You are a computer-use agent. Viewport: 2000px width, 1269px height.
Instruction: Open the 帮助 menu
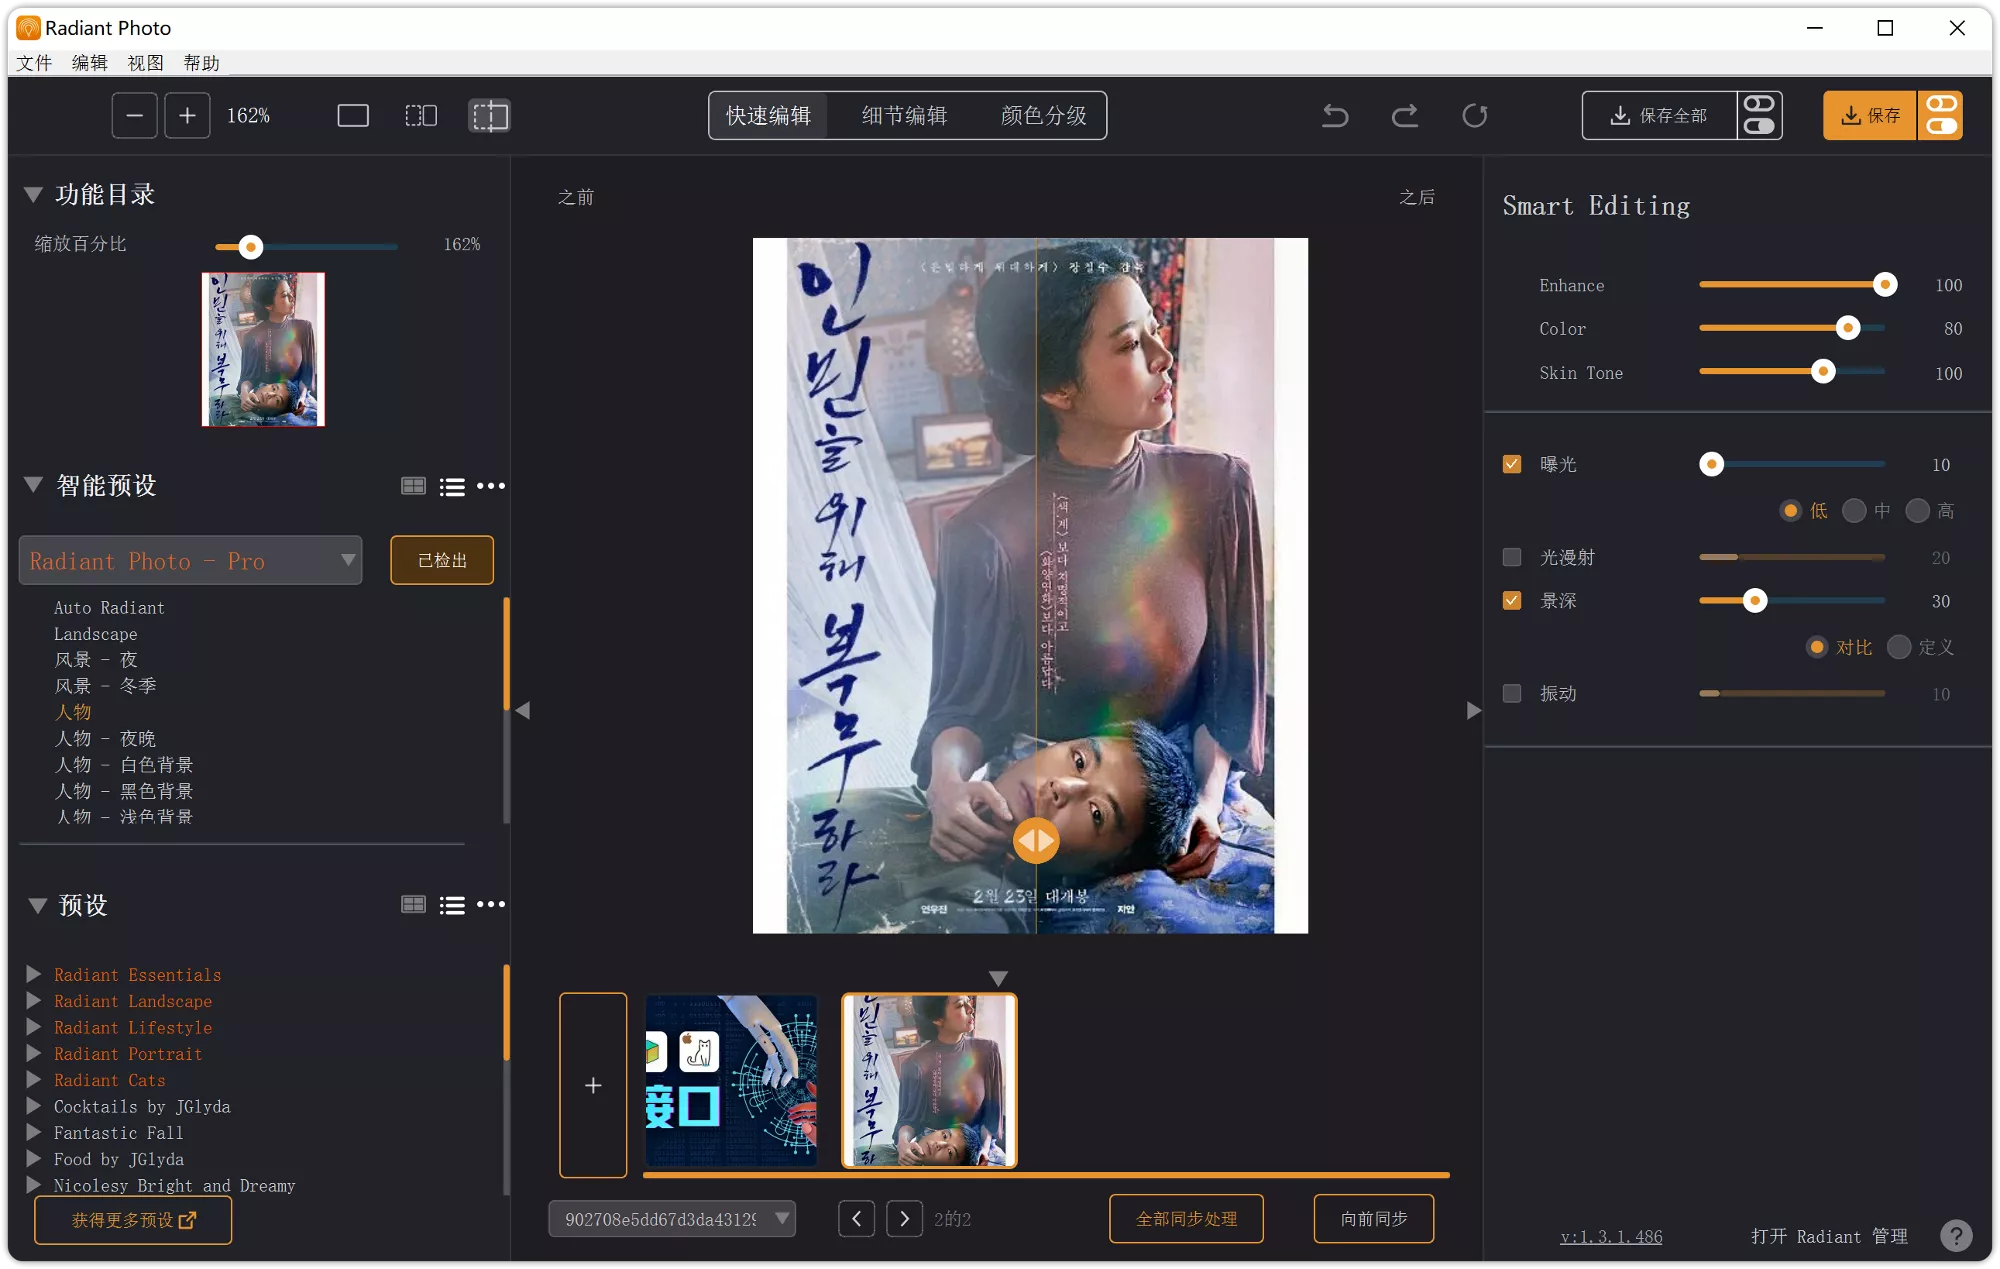[202, 62]
